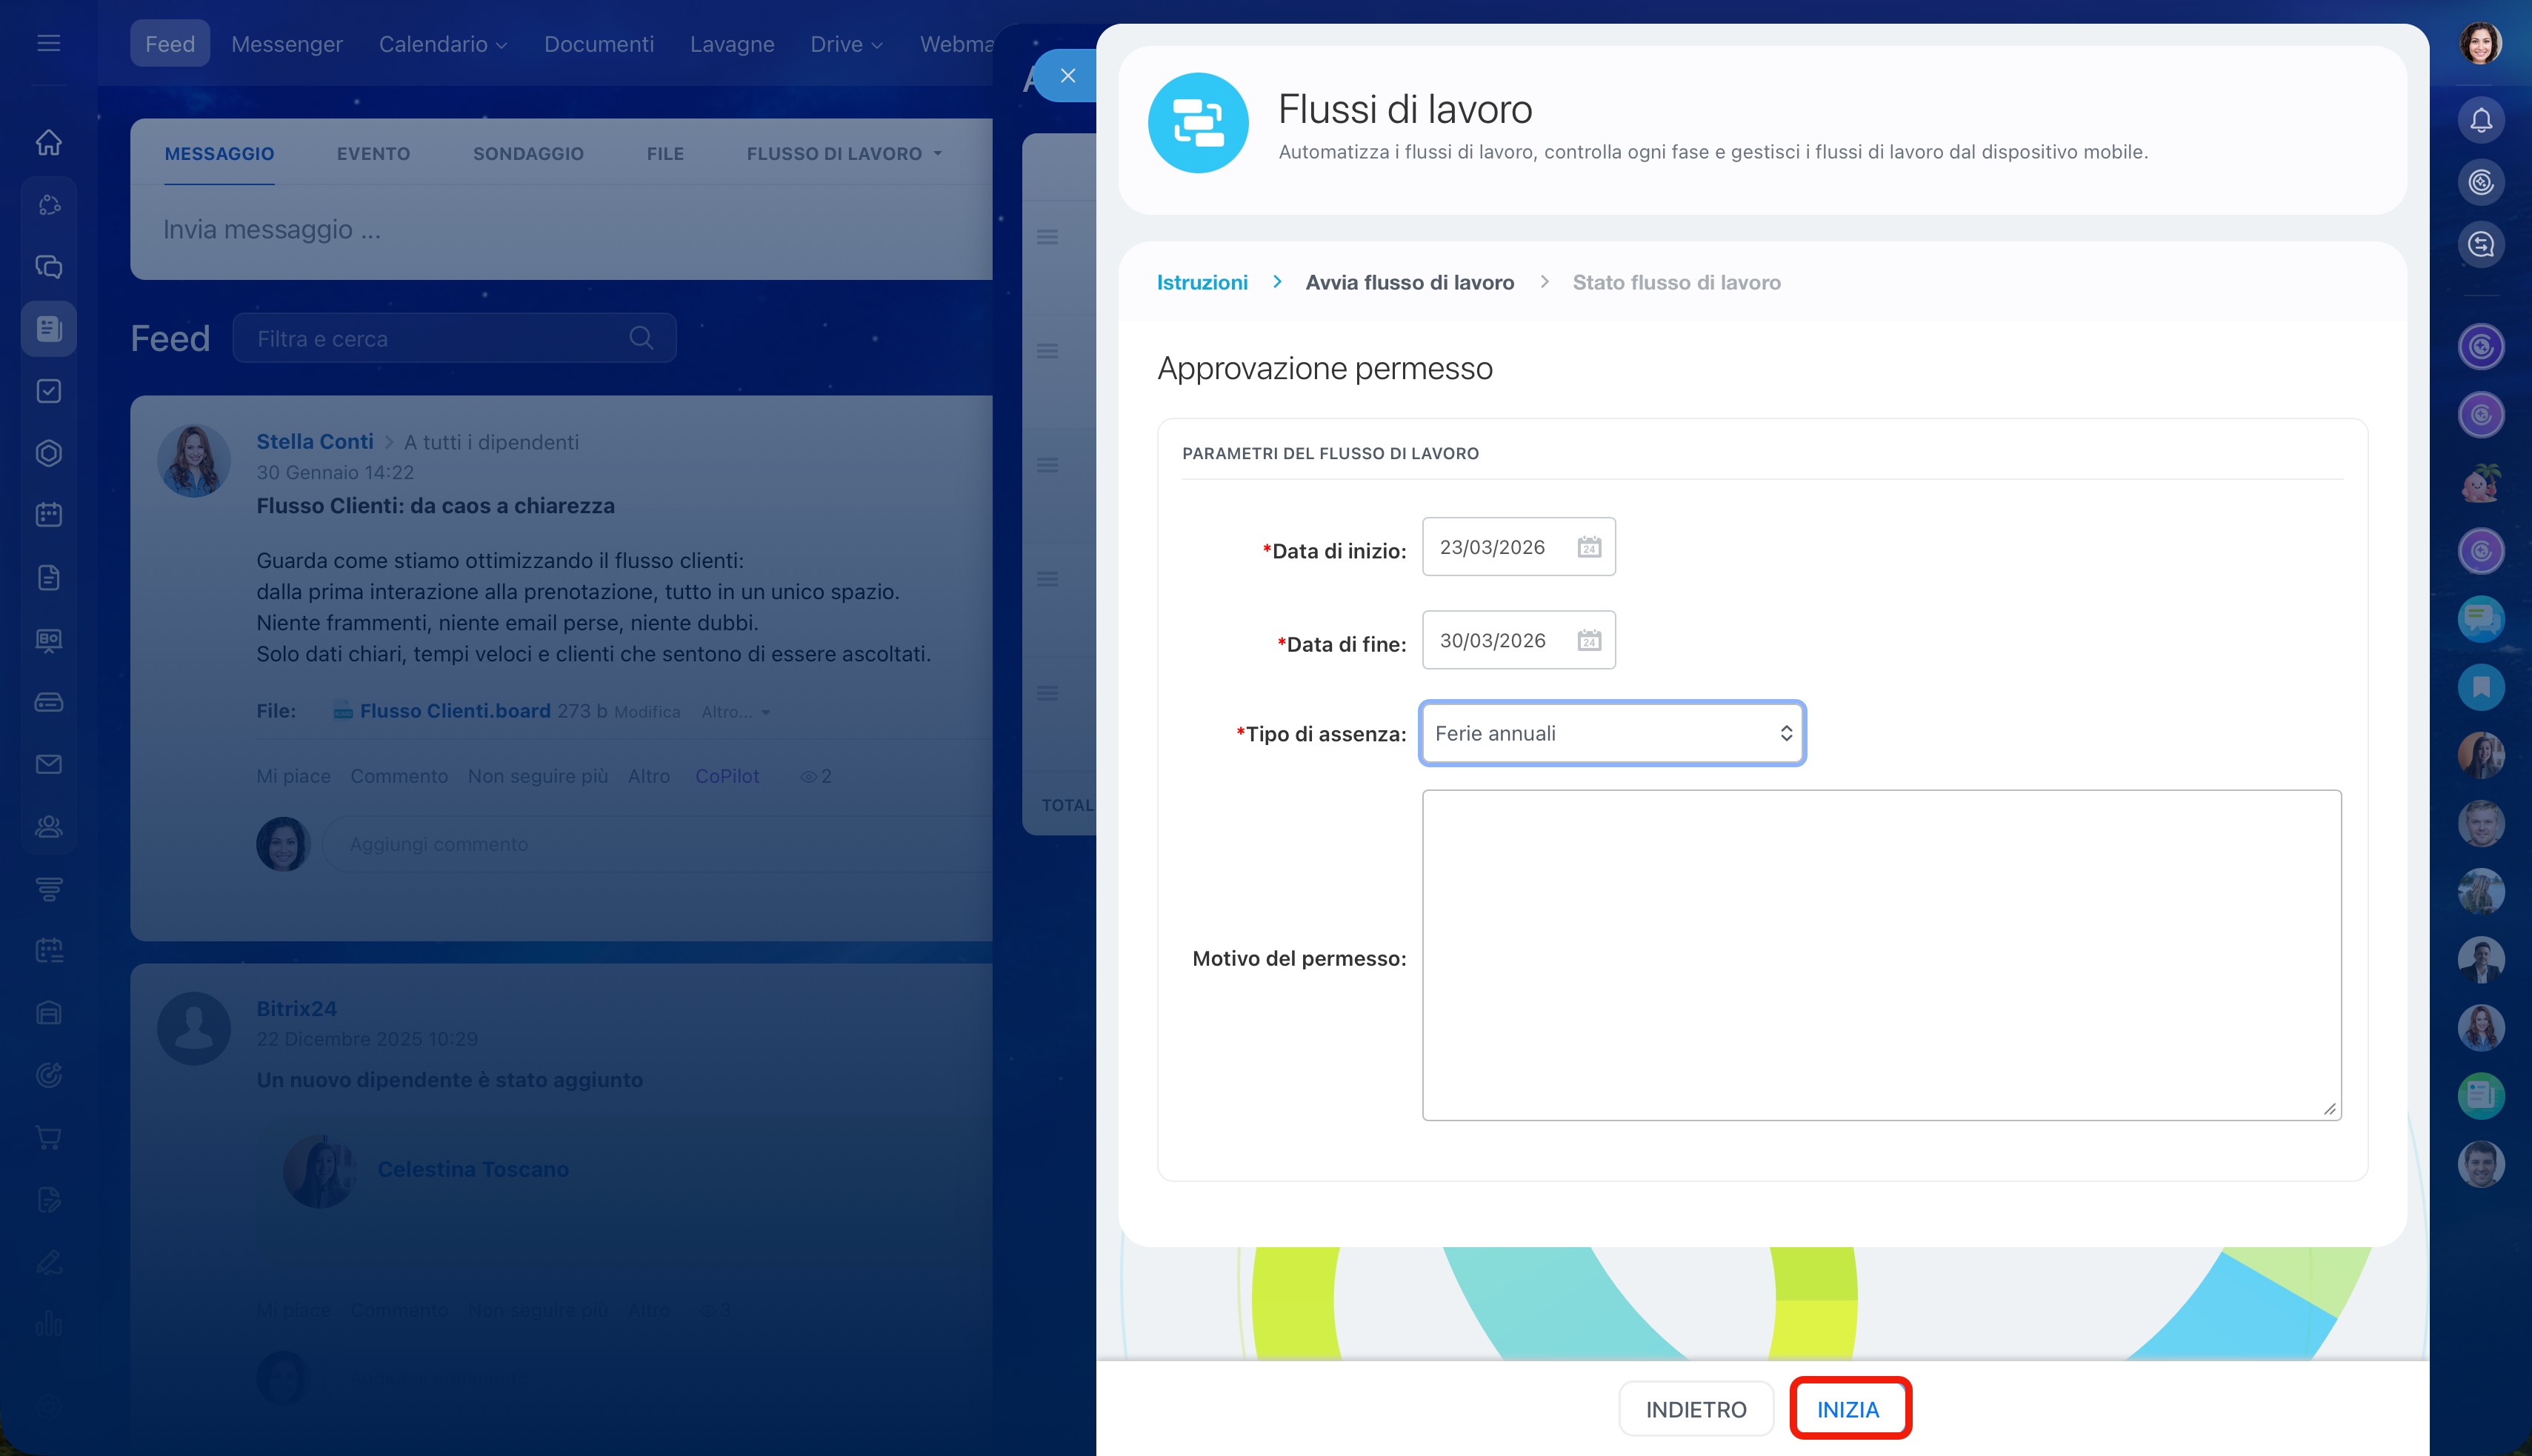Viewport: 2532px width, 1456px height.
Task: Switch to the Messenger tab
Action: coord(286,44)
